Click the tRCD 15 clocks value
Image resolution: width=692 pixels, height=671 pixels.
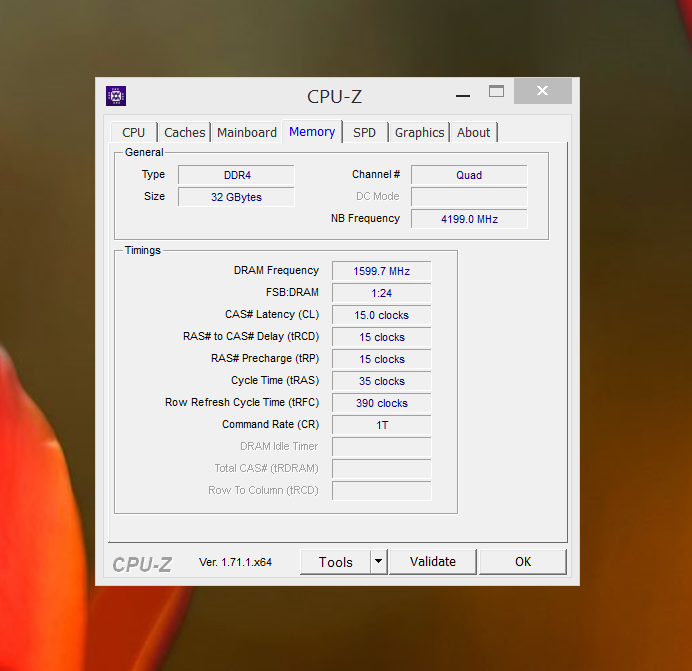point(382,337)
